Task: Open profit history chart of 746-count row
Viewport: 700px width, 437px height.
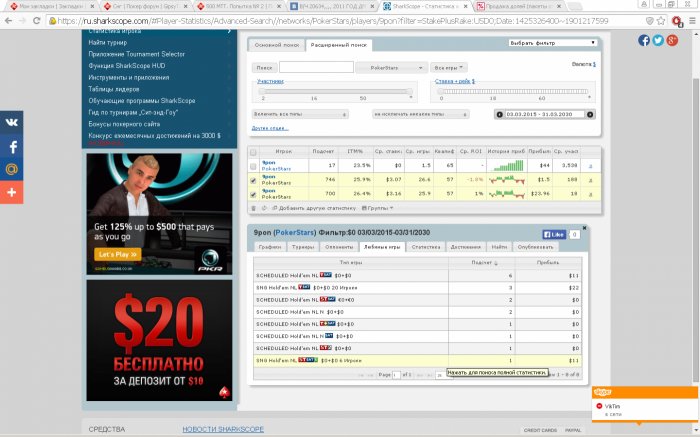Action: pos(506,179)
